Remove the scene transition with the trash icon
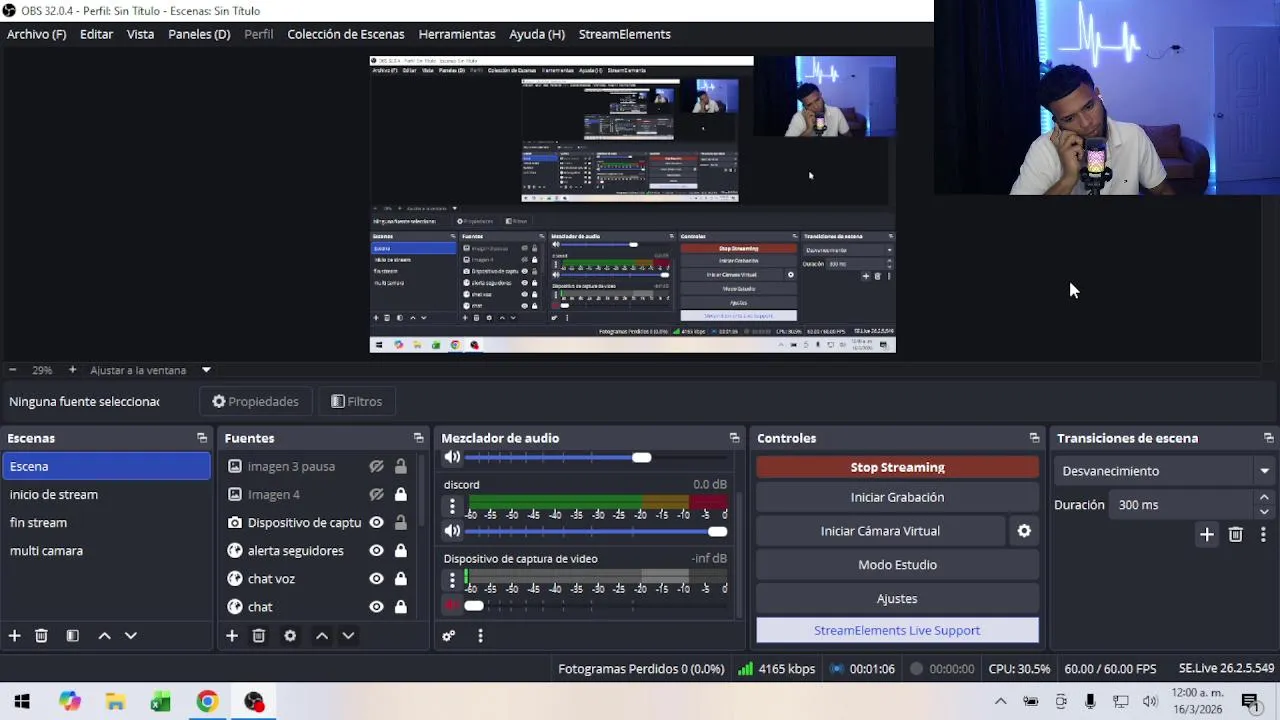1280x720 pixels. click(x=1236, y=535)
